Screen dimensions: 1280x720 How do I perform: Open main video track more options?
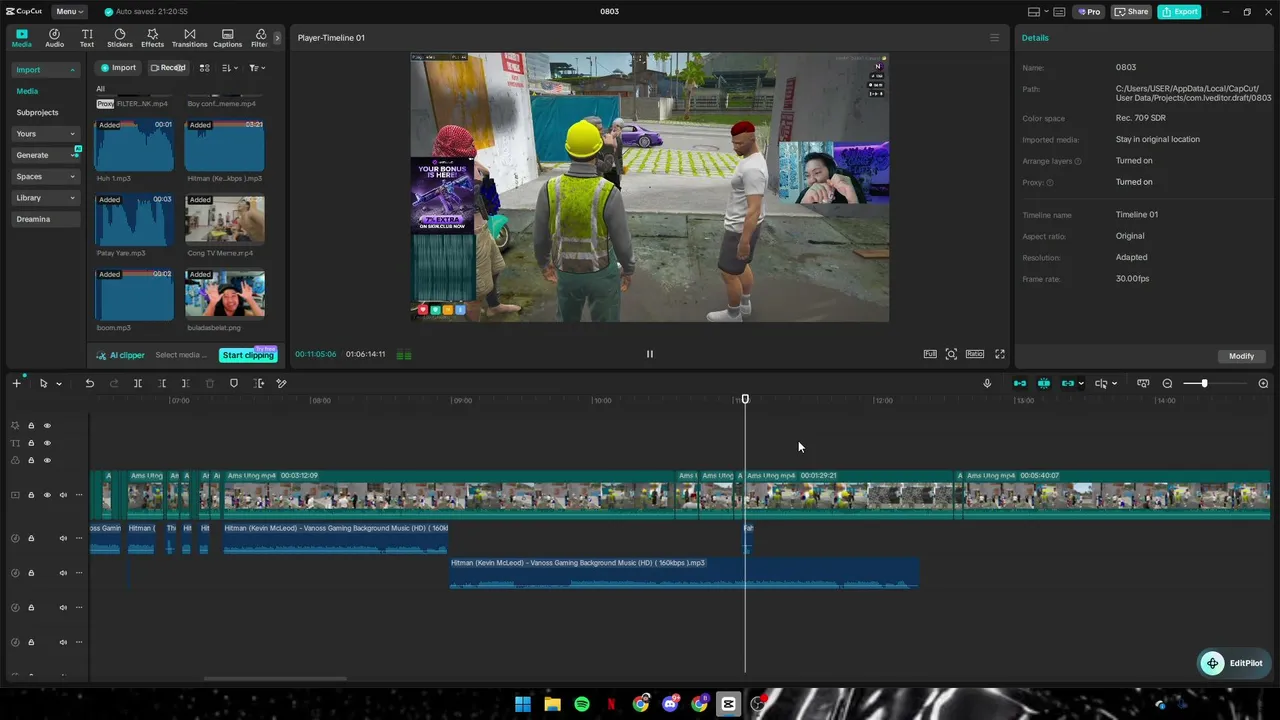(79, 495)
